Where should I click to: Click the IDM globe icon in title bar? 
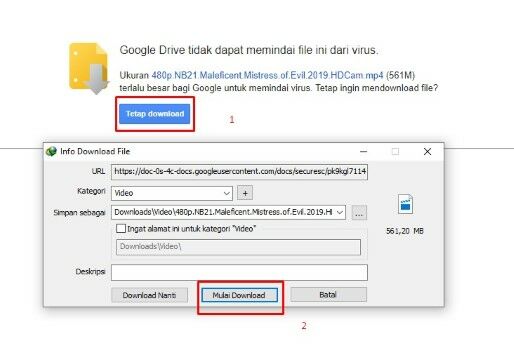[x=51, y=151]
